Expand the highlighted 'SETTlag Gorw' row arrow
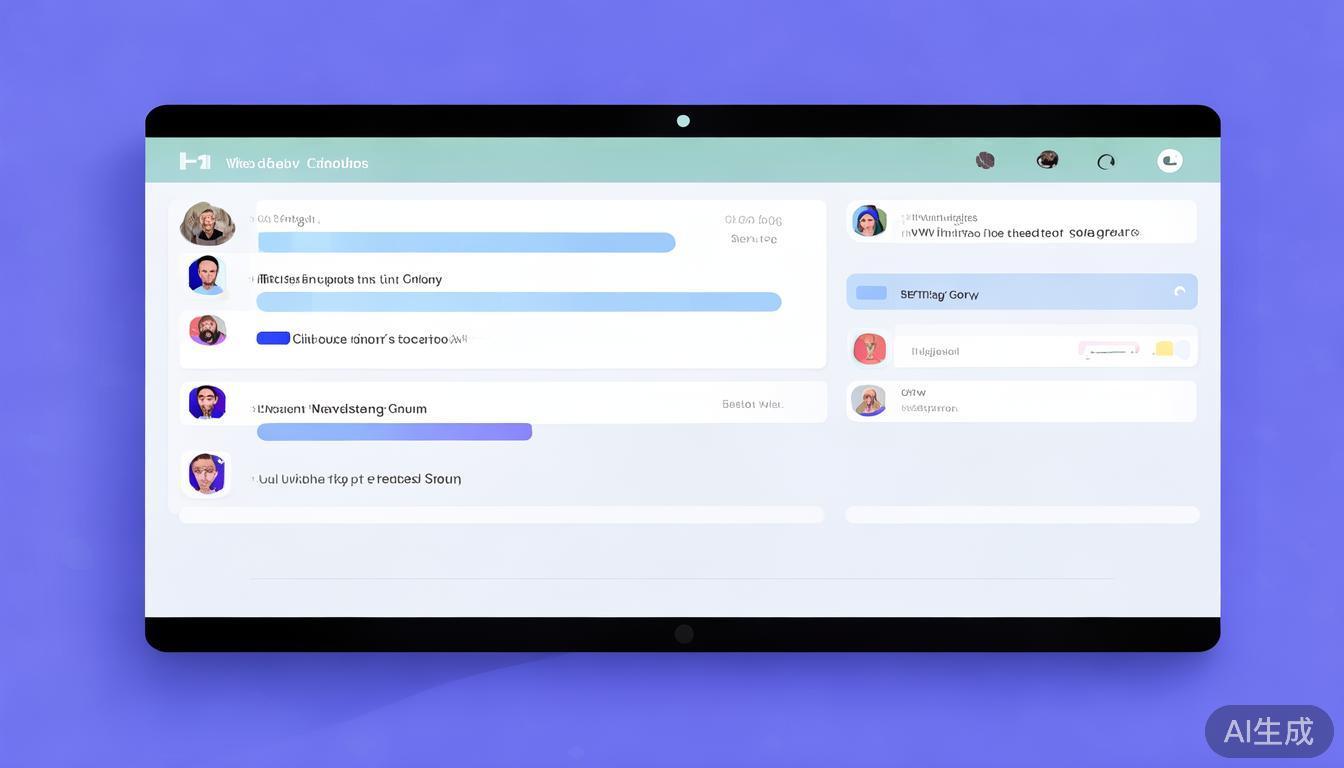This screenshot has height=768, width=1344. (1179, 292)
